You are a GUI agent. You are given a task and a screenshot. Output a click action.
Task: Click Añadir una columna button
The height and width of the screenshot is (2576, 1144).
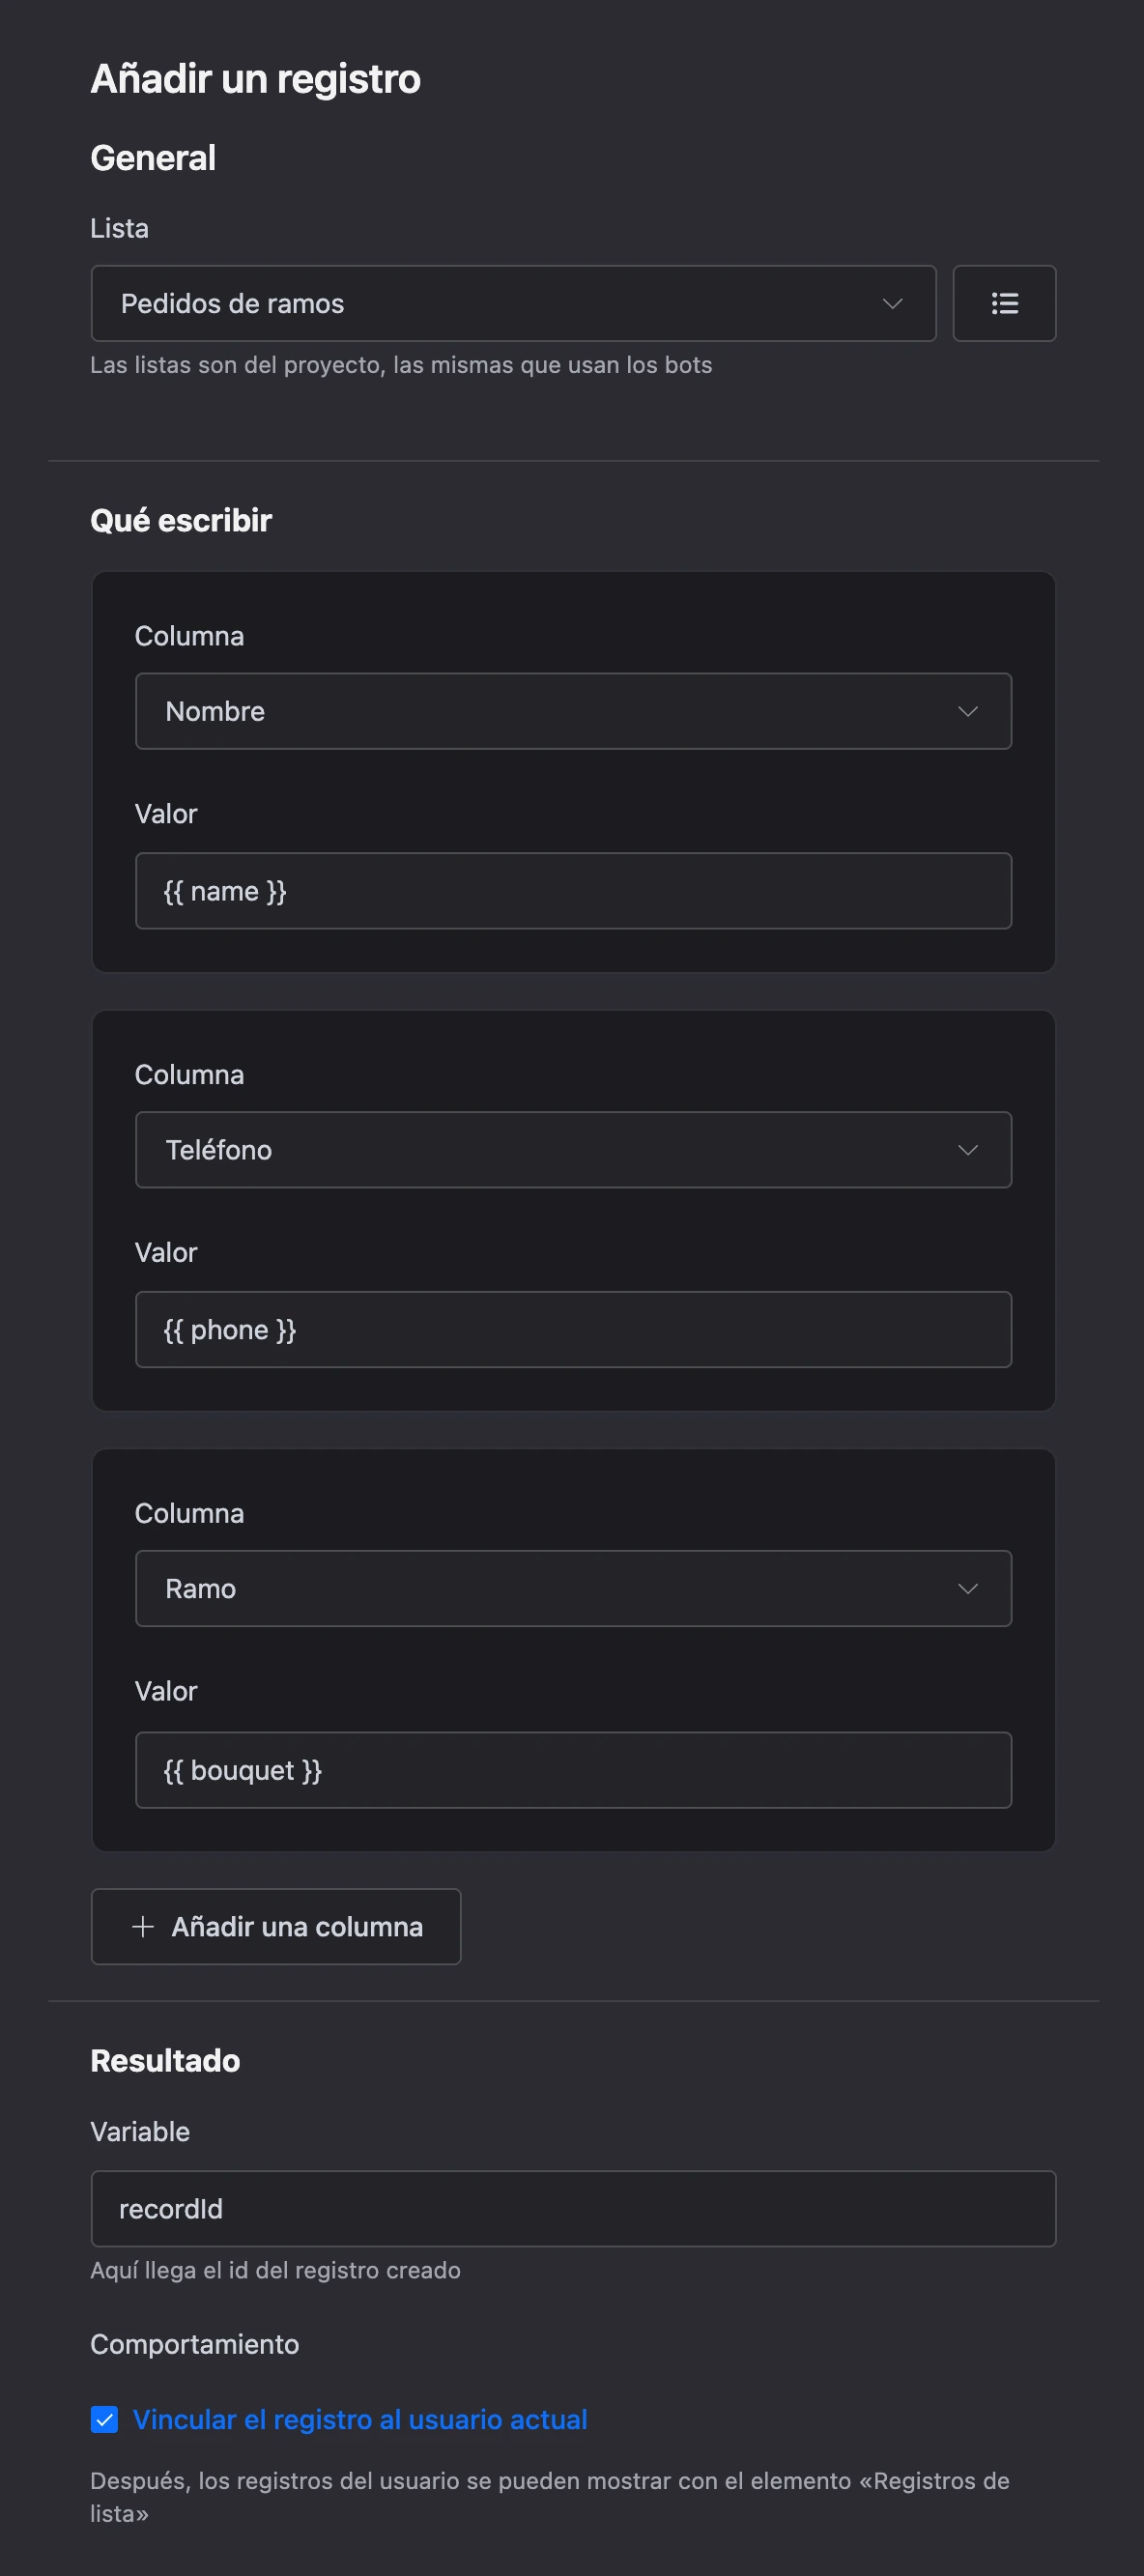[x=276, y=1926]
